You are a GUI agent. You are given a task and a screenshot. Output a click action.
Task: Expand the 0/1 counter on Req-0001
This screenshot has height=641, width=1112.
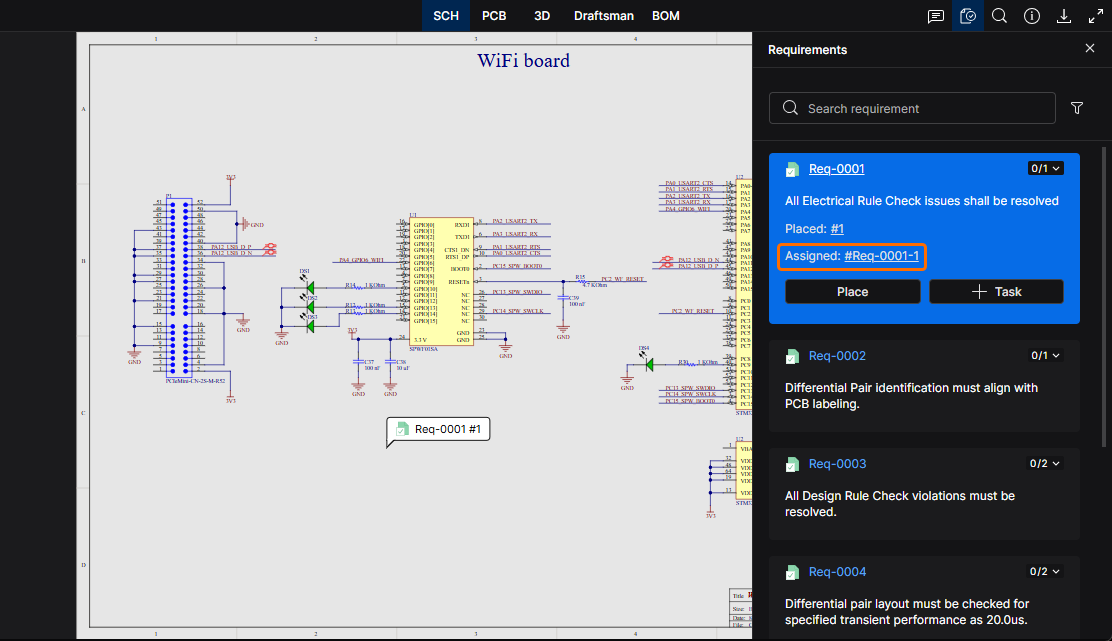click(x=1046, y=168)
